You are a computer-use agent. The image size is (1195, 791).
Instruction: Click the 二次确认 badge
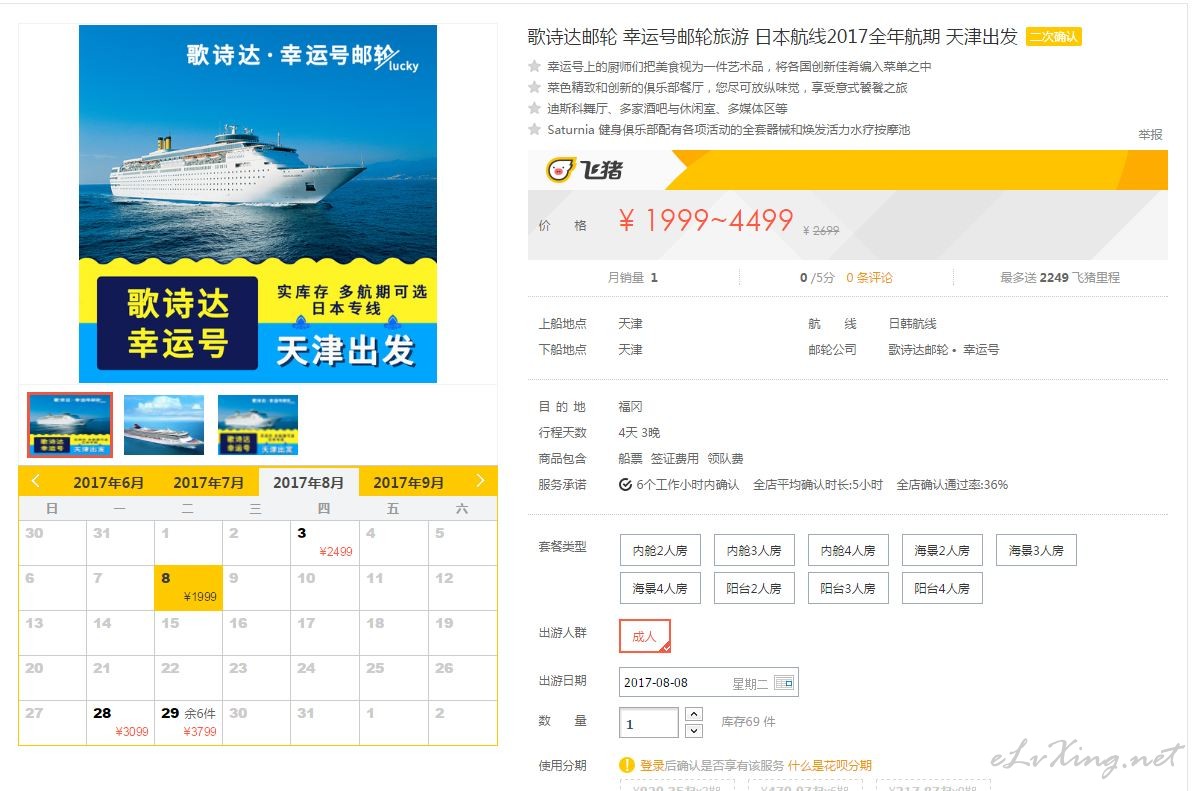pos(1054,37)
